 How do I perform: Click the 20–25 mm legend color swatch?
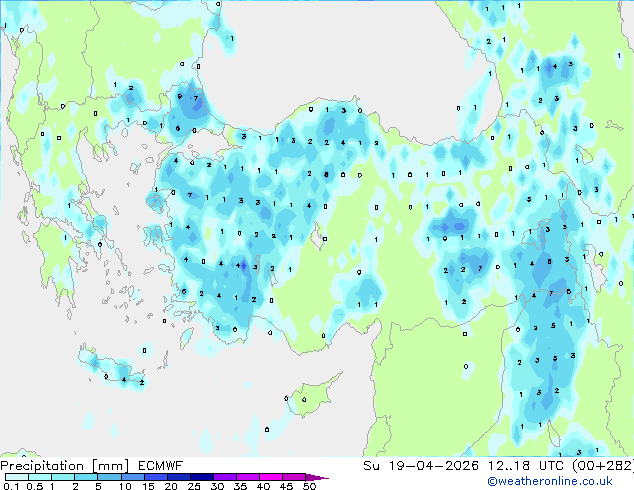[178, 477]
